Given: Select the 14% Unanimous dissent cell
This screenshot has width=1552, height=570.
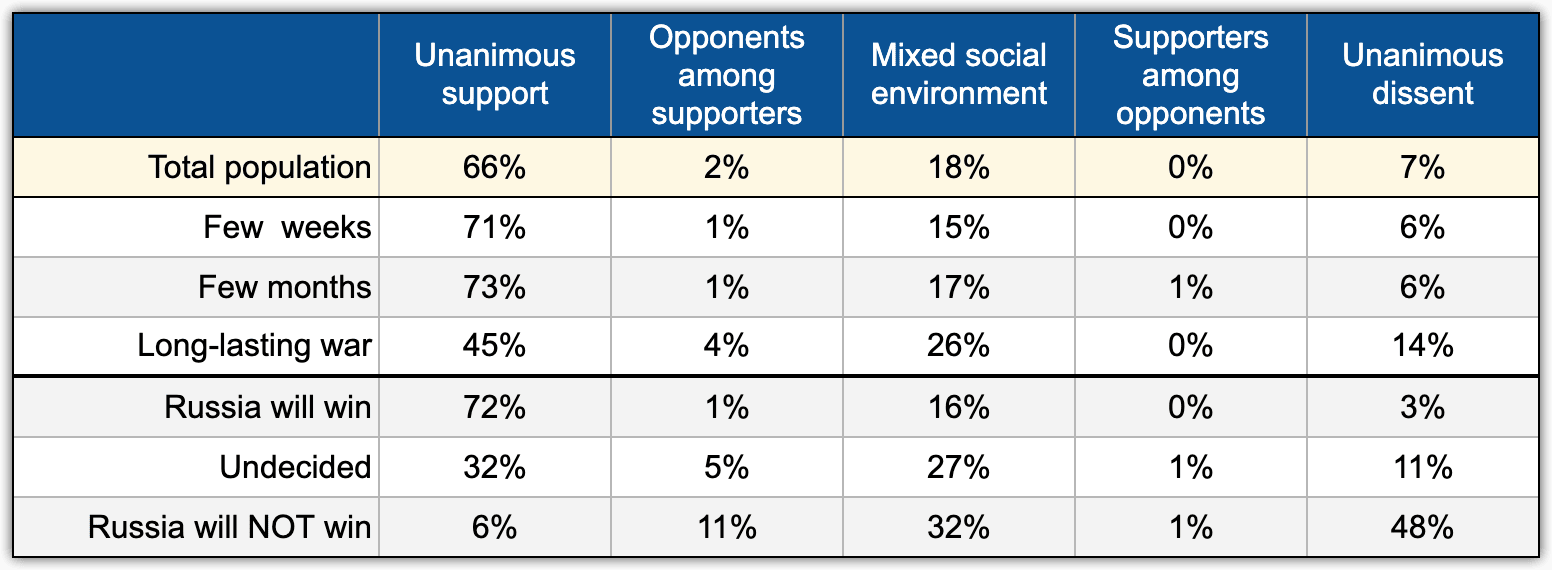Looking at the screenshot, I should tap(1423, 347).
